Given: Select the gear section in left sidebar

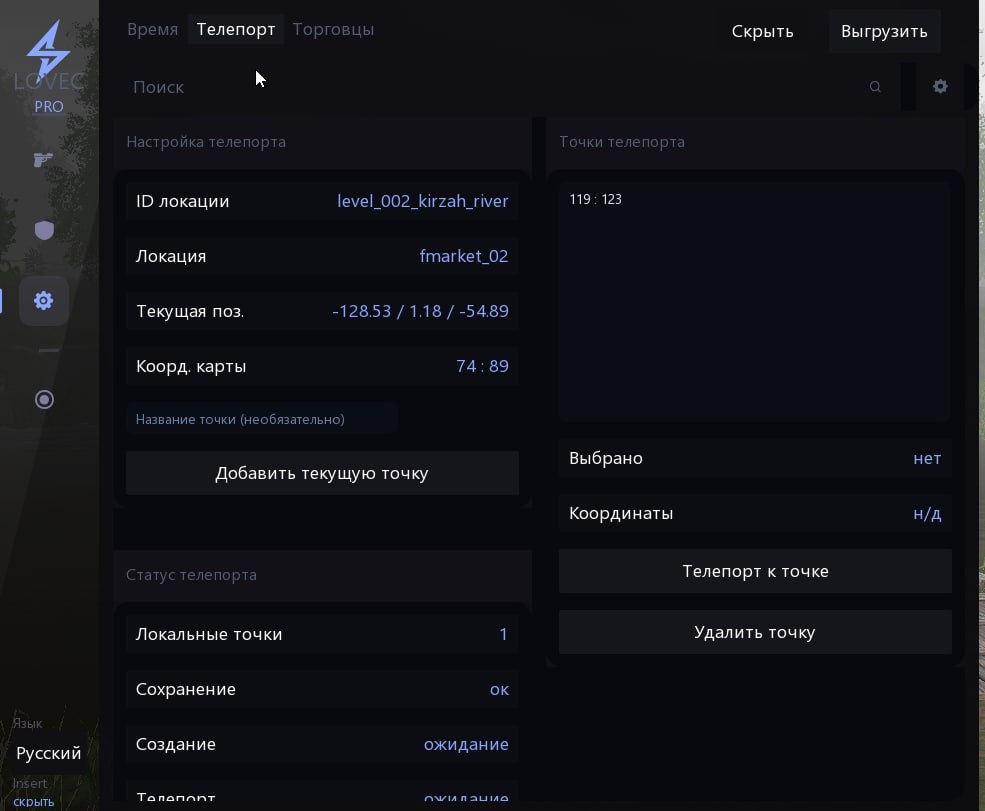Looking at the screenshot, I should [x=44, y=300].
